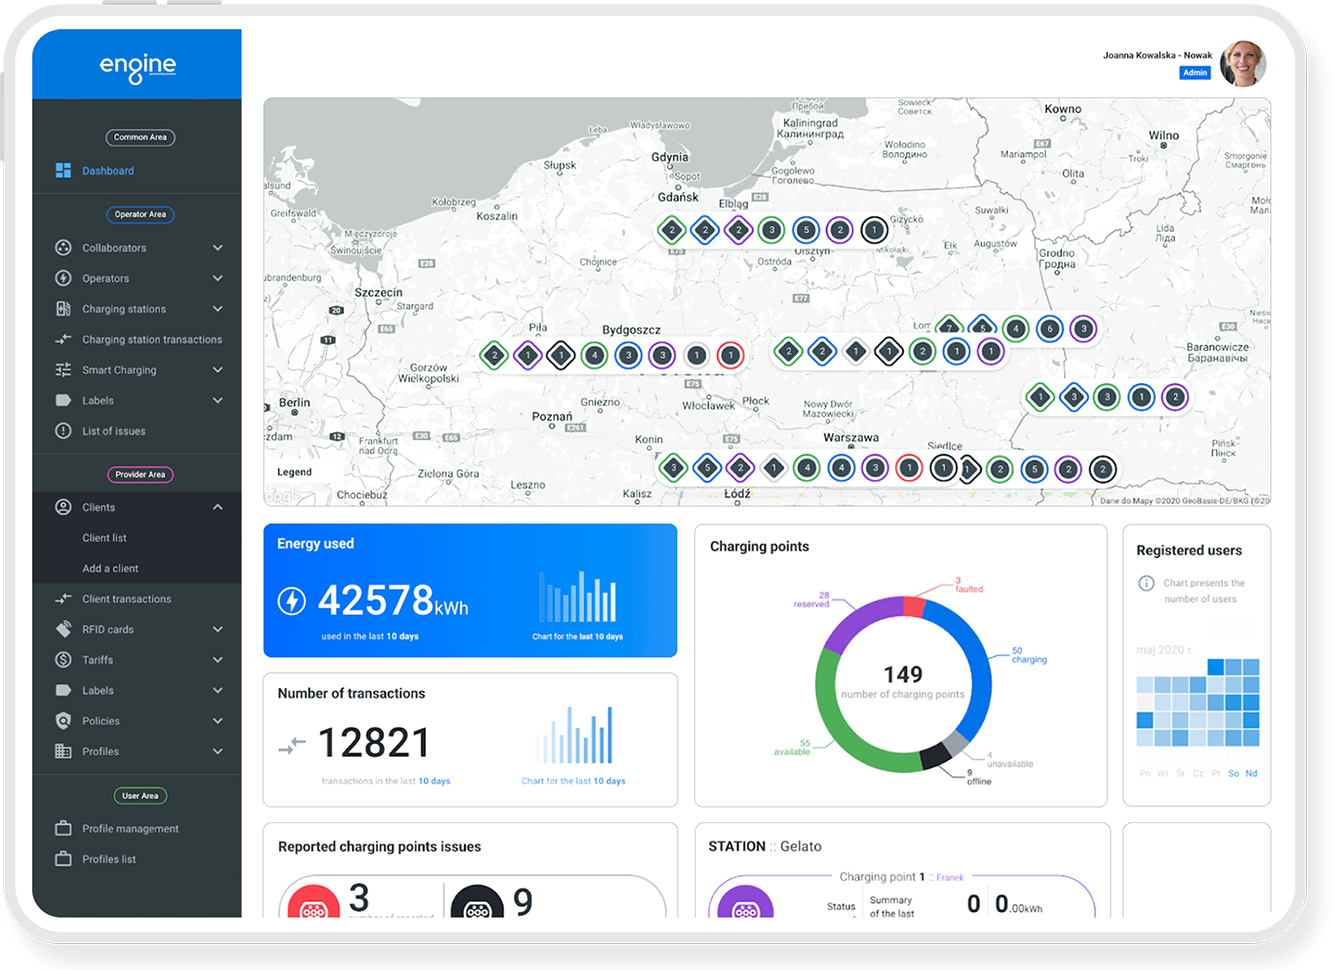This screenshot has height=970, width=1333.
Task: Click the Charging stations icon
Action: click(x=63, y=309)
